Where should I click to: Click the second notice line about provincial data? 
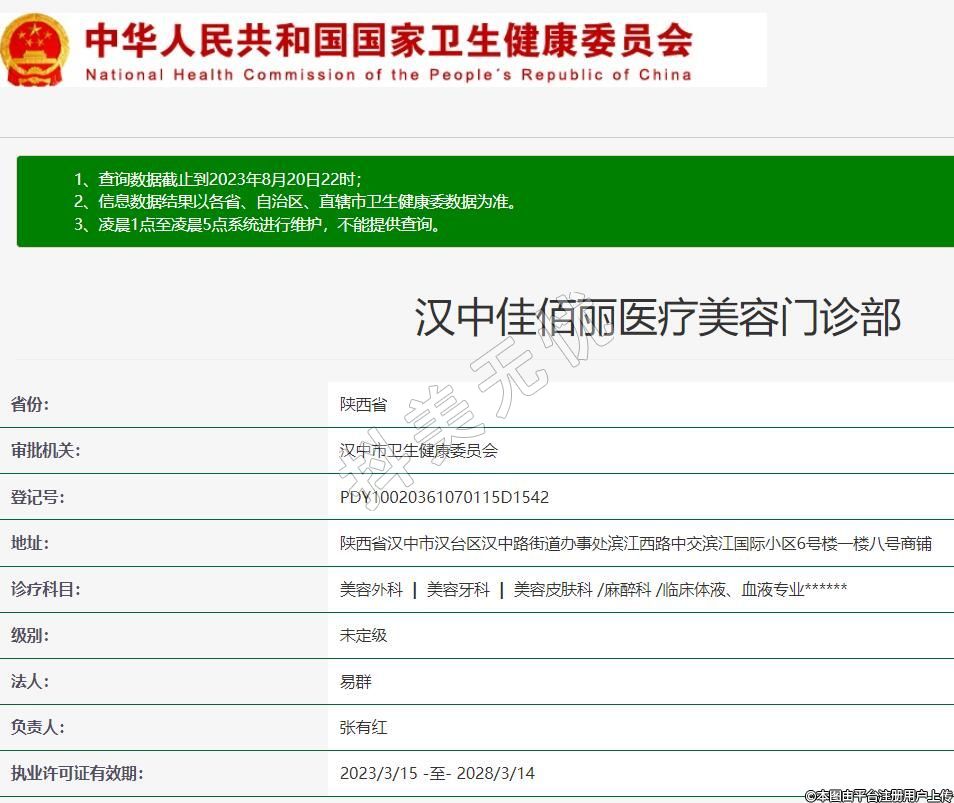[x=295, y=201]
